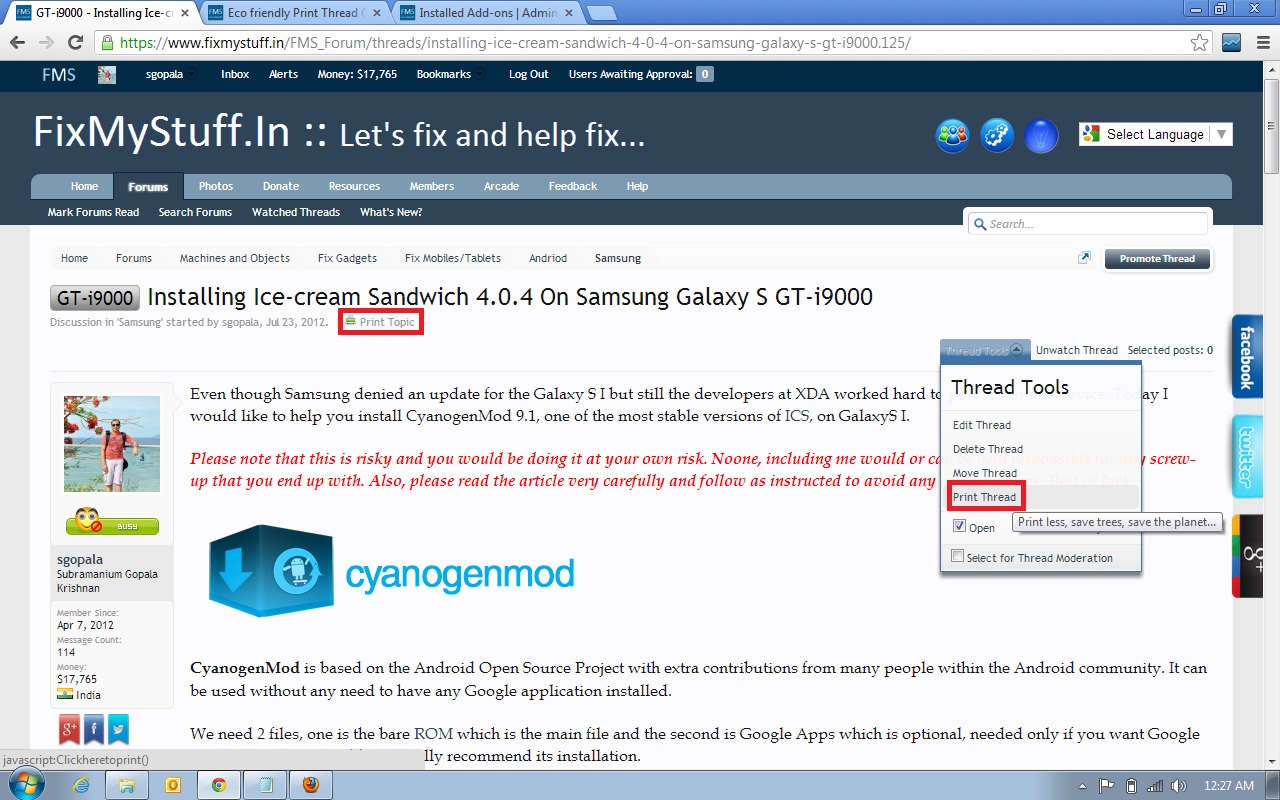Image resolution: width=1280 pixels, height=800 pixels.
Task: Open Watched Threads link
Action: point(296,212)
